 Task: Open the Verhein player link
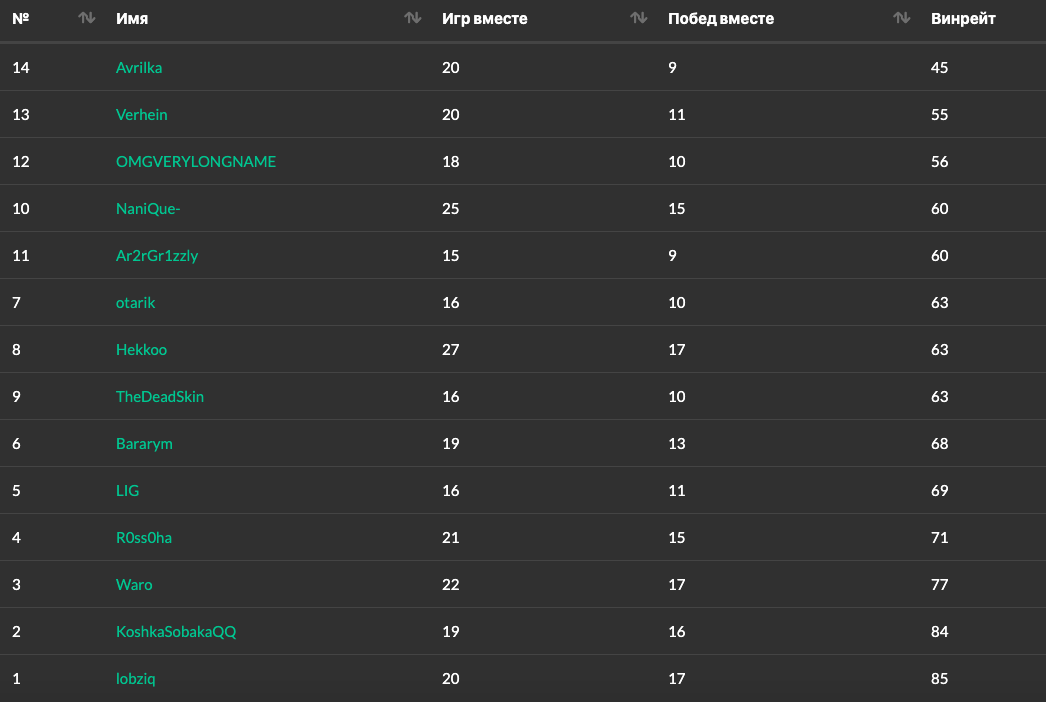pyautogui.click(x=142, y=115)
